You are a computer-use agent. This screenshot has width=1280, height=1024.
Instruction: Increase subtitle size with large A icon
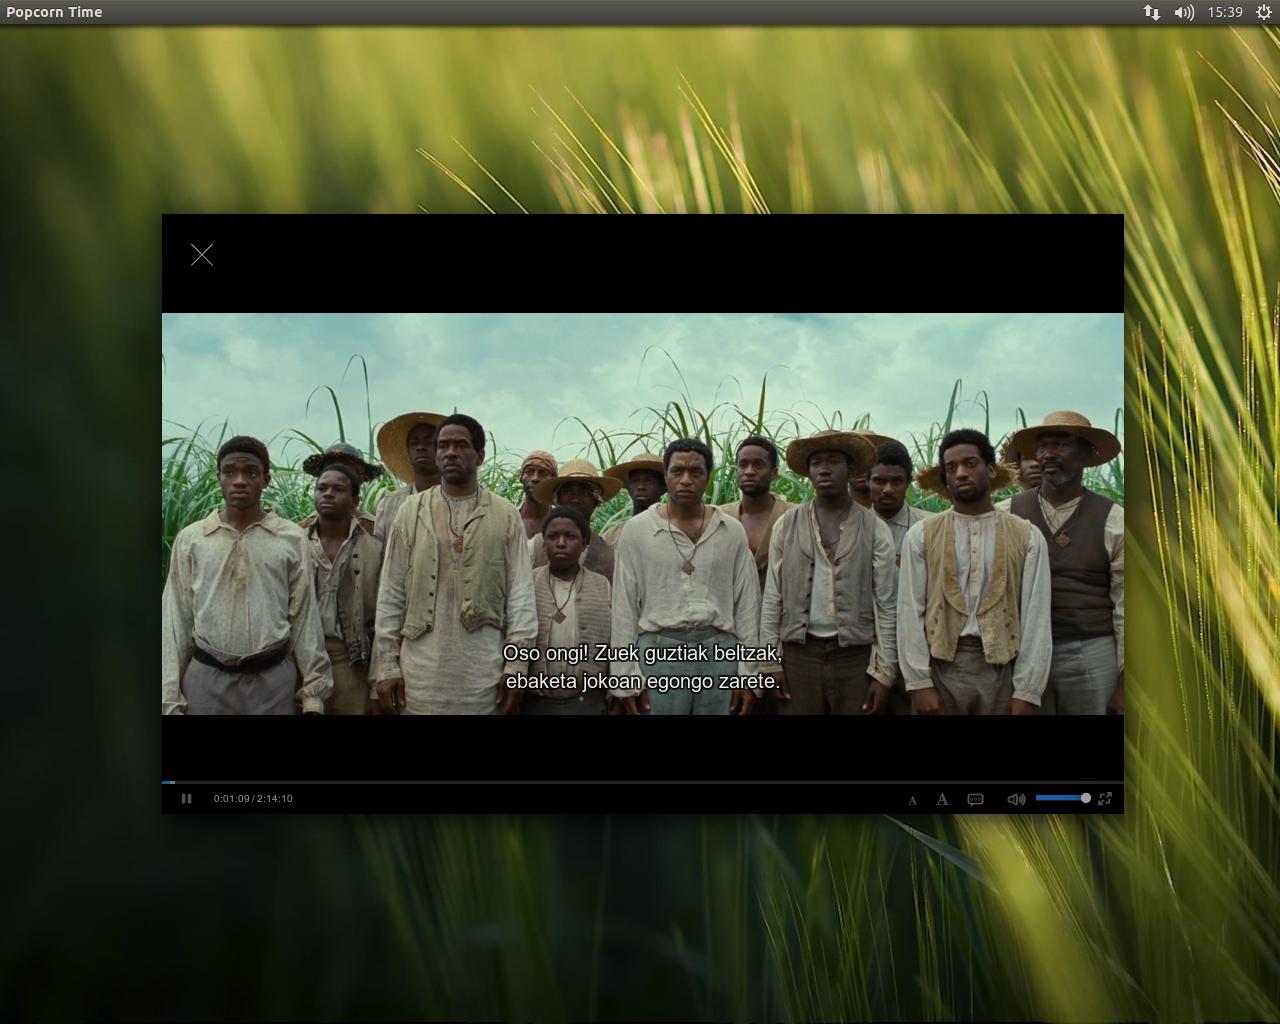pyautogui.click(x=942, y=799)
